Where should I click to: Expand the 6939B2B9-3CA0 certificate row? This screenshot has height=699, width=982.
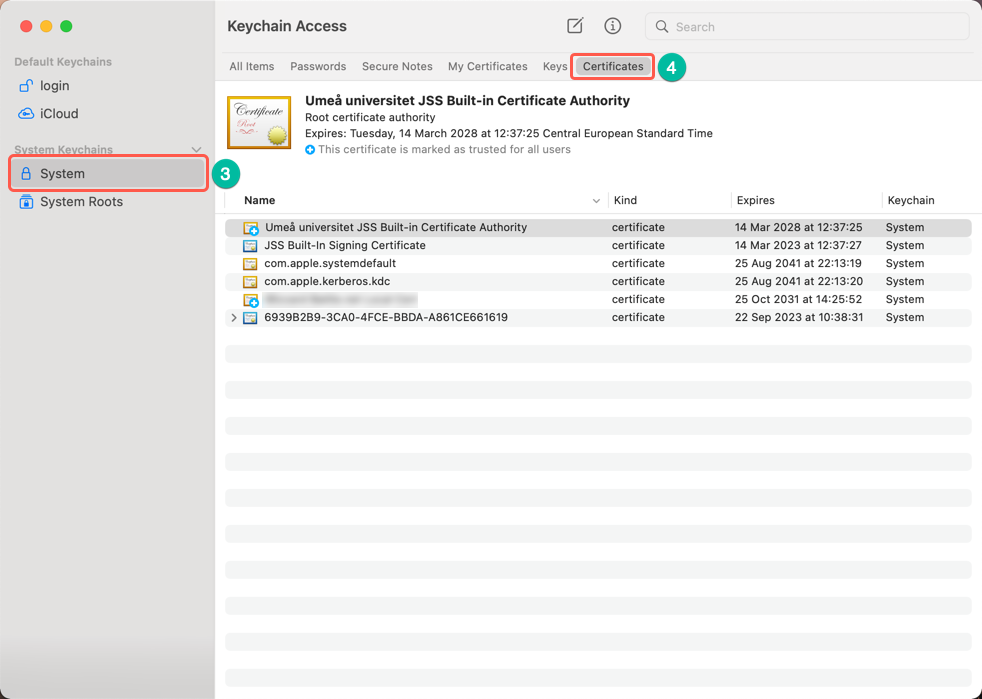pos(234,318)
